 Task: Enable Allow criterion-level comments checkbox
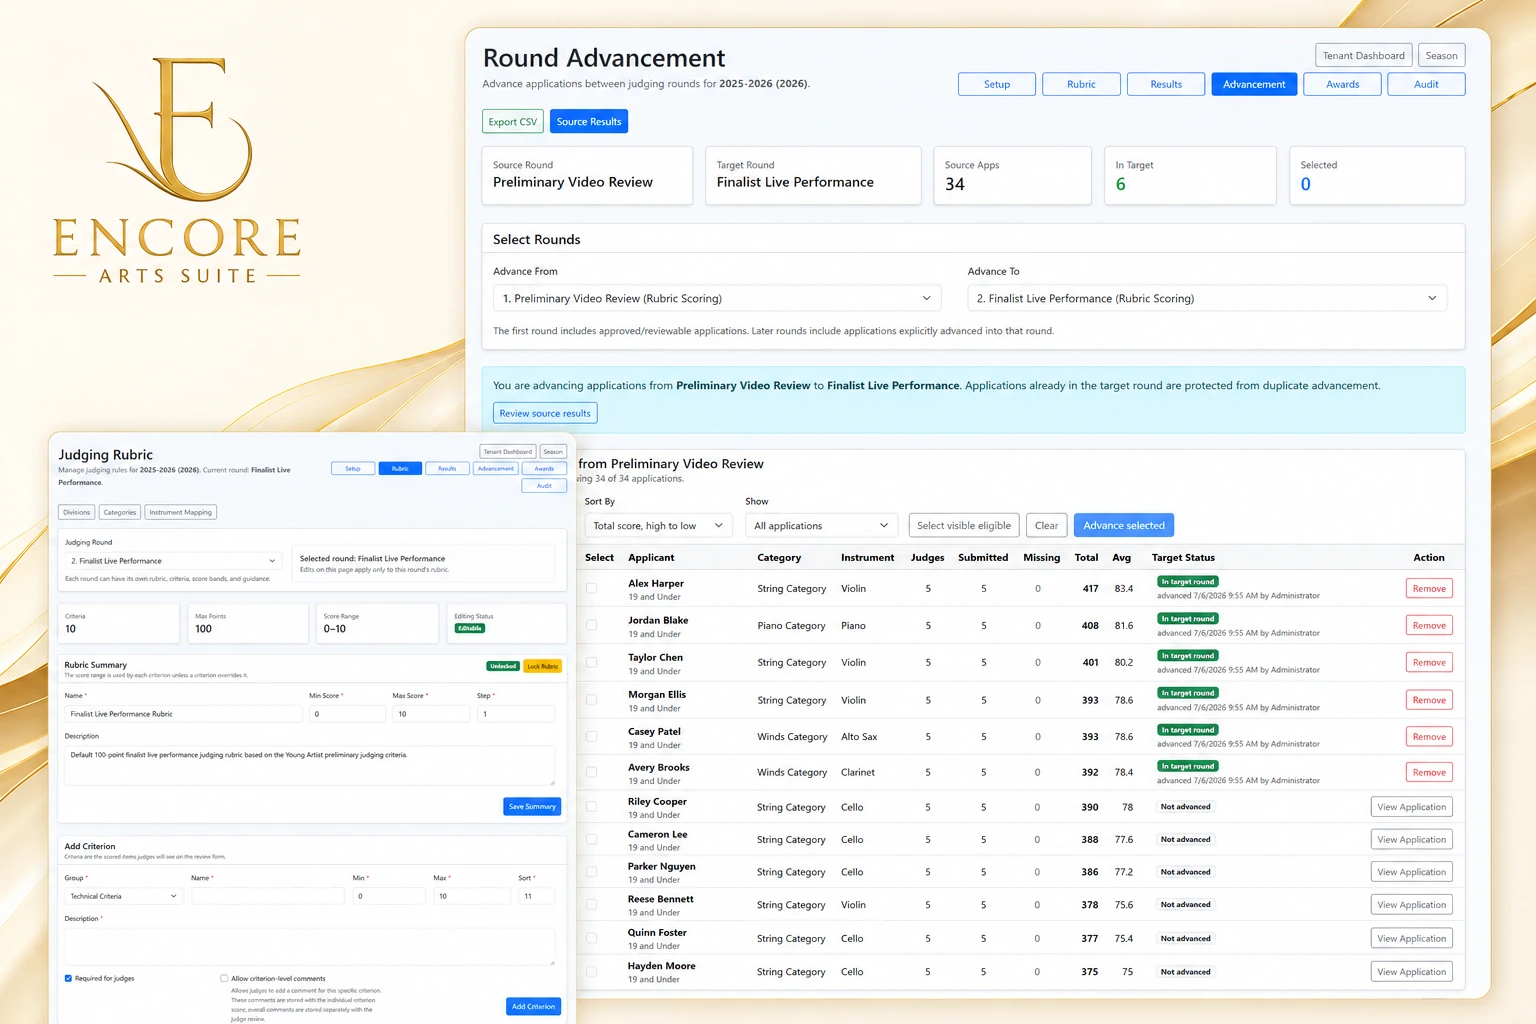224,978
